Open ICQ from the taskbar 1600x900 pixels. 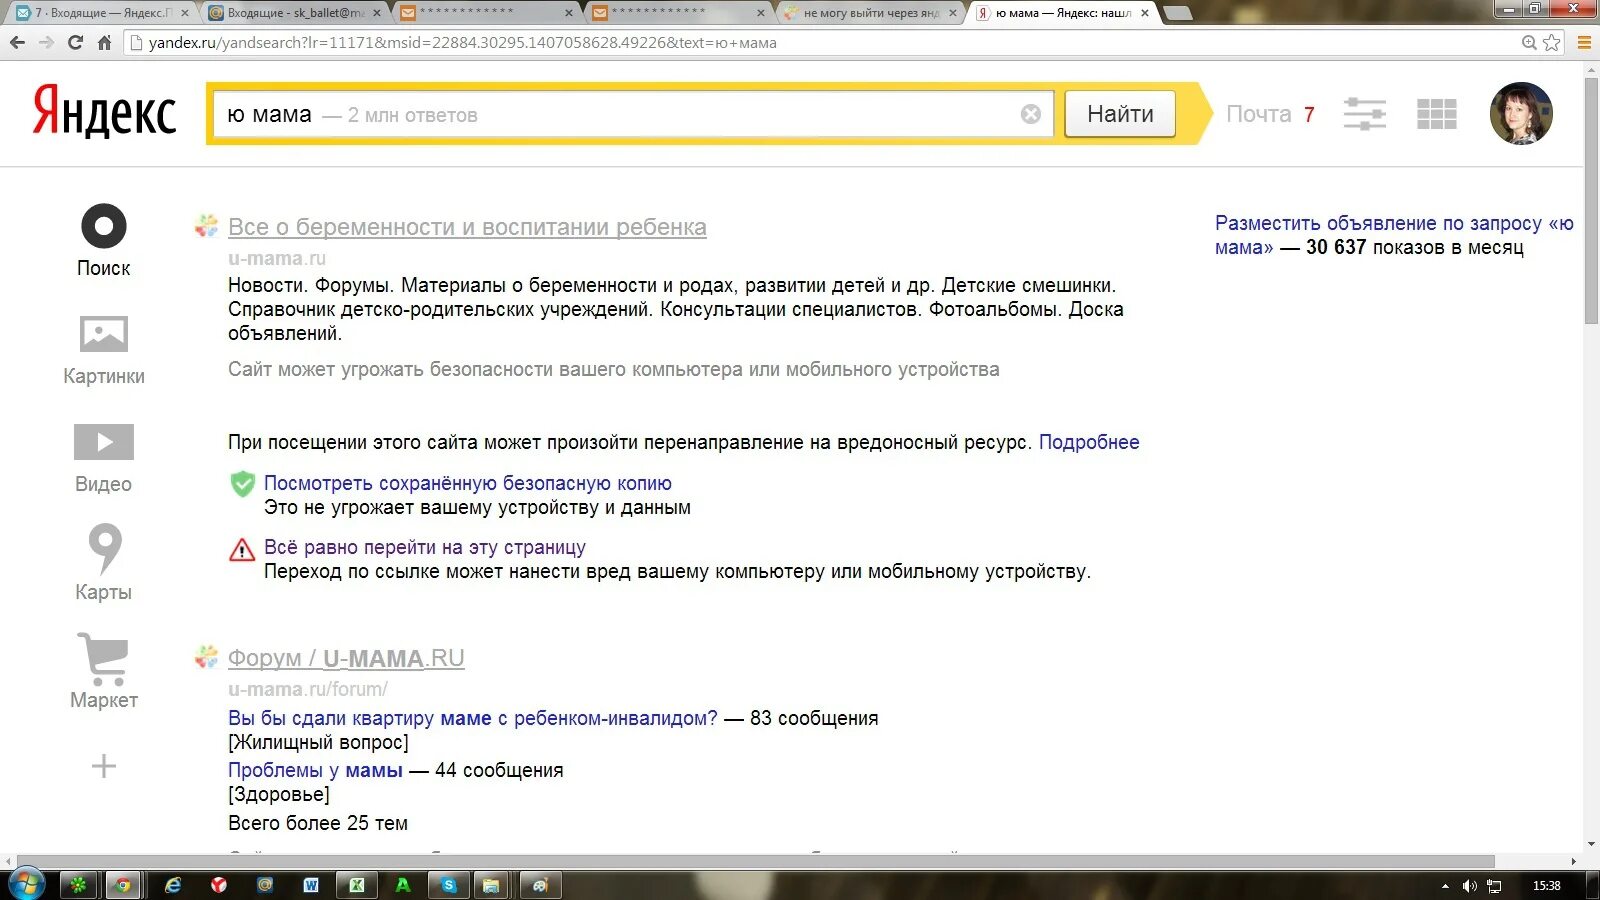pyautogui.click(x=78, y=885)
